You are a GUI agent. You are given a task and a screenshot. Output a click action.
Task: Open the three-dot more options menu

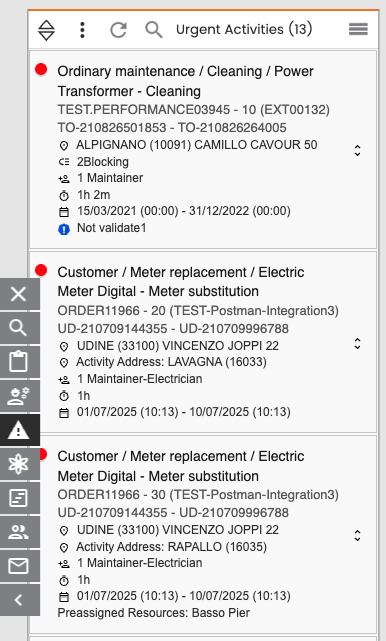point(82,30)
